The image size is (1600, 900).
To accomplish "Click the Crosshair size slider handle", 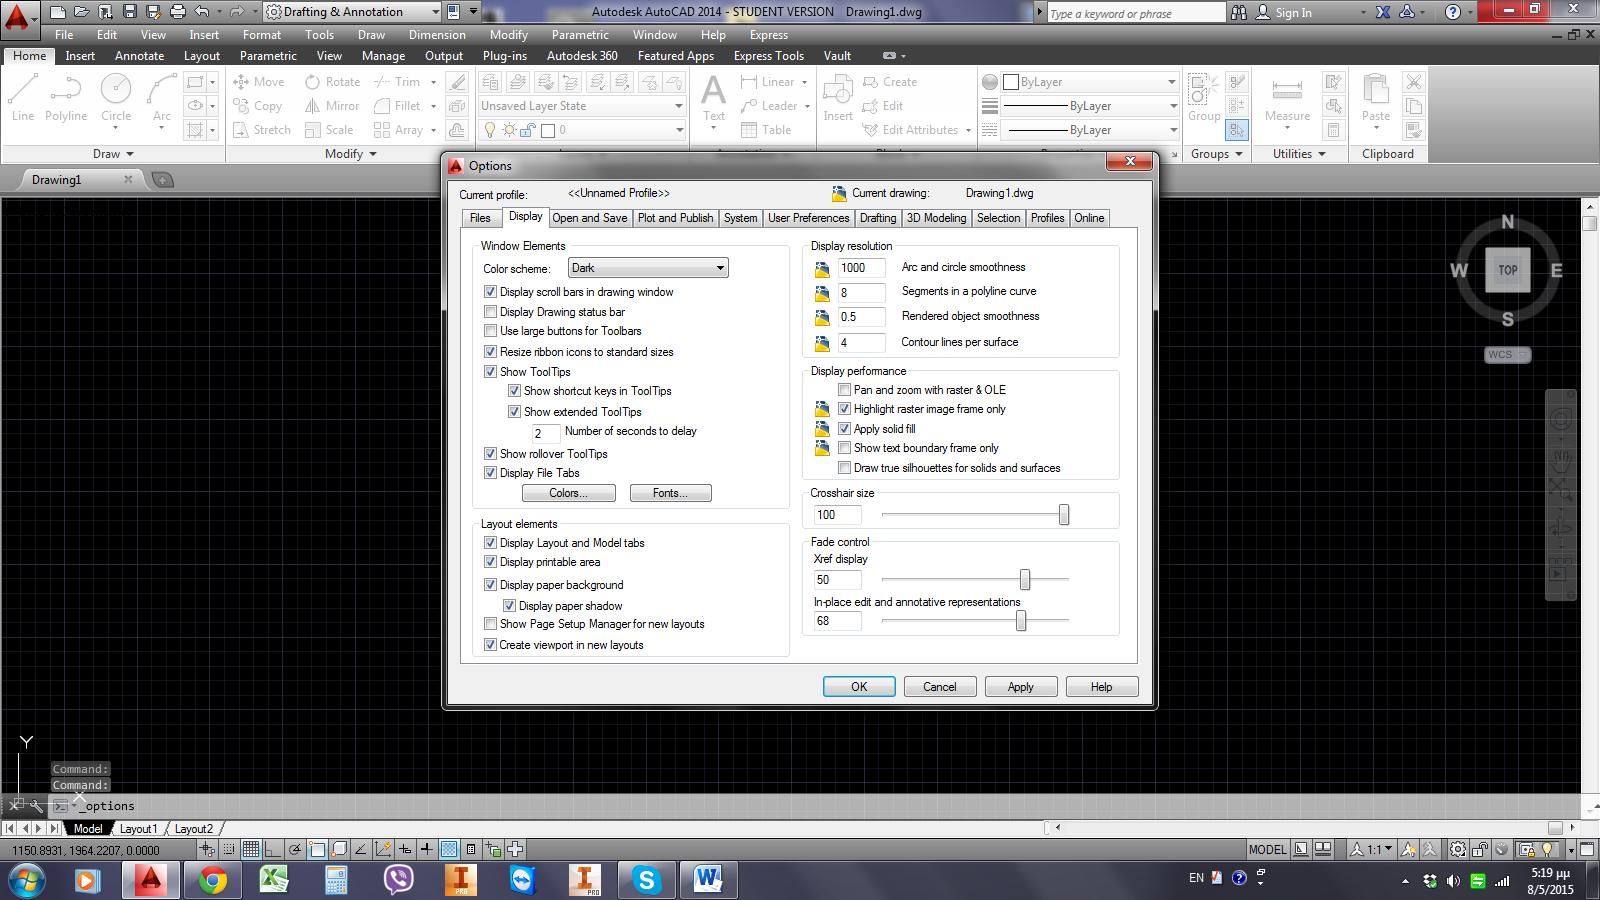I will point(1064,514).
